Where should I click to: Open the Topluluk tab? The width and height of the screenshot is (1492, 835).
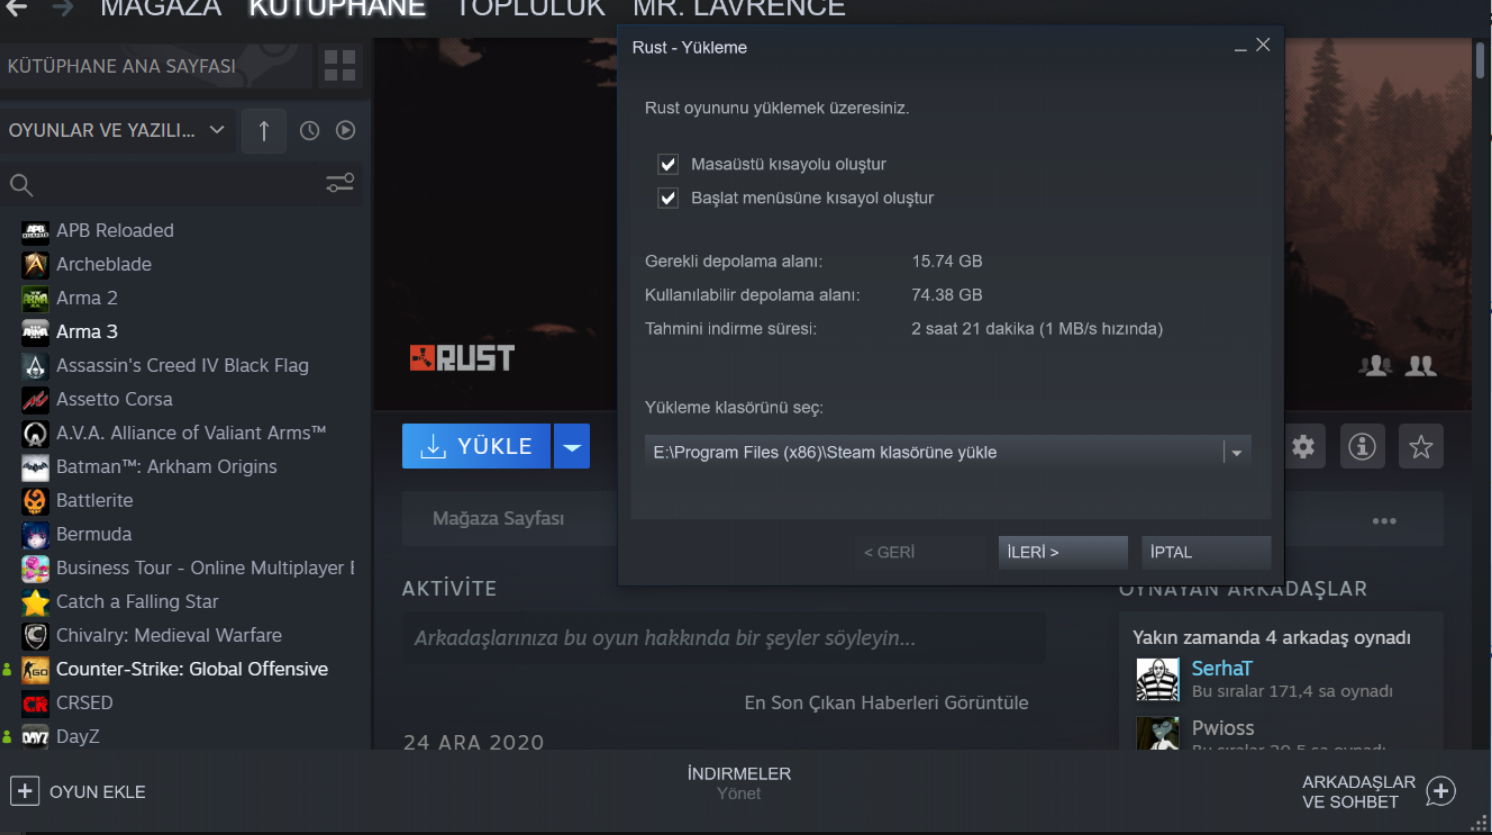[x=530, y=9]
